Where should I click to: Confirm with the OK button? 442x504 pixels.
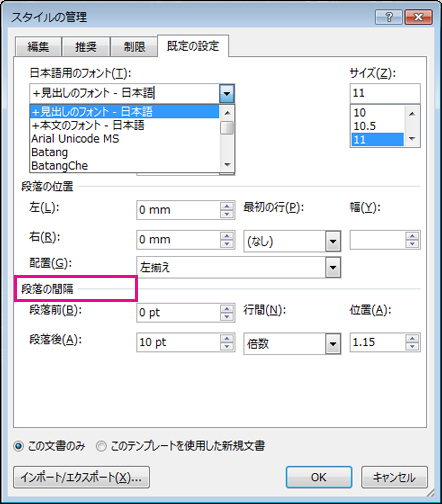click(x=319, y=477)
